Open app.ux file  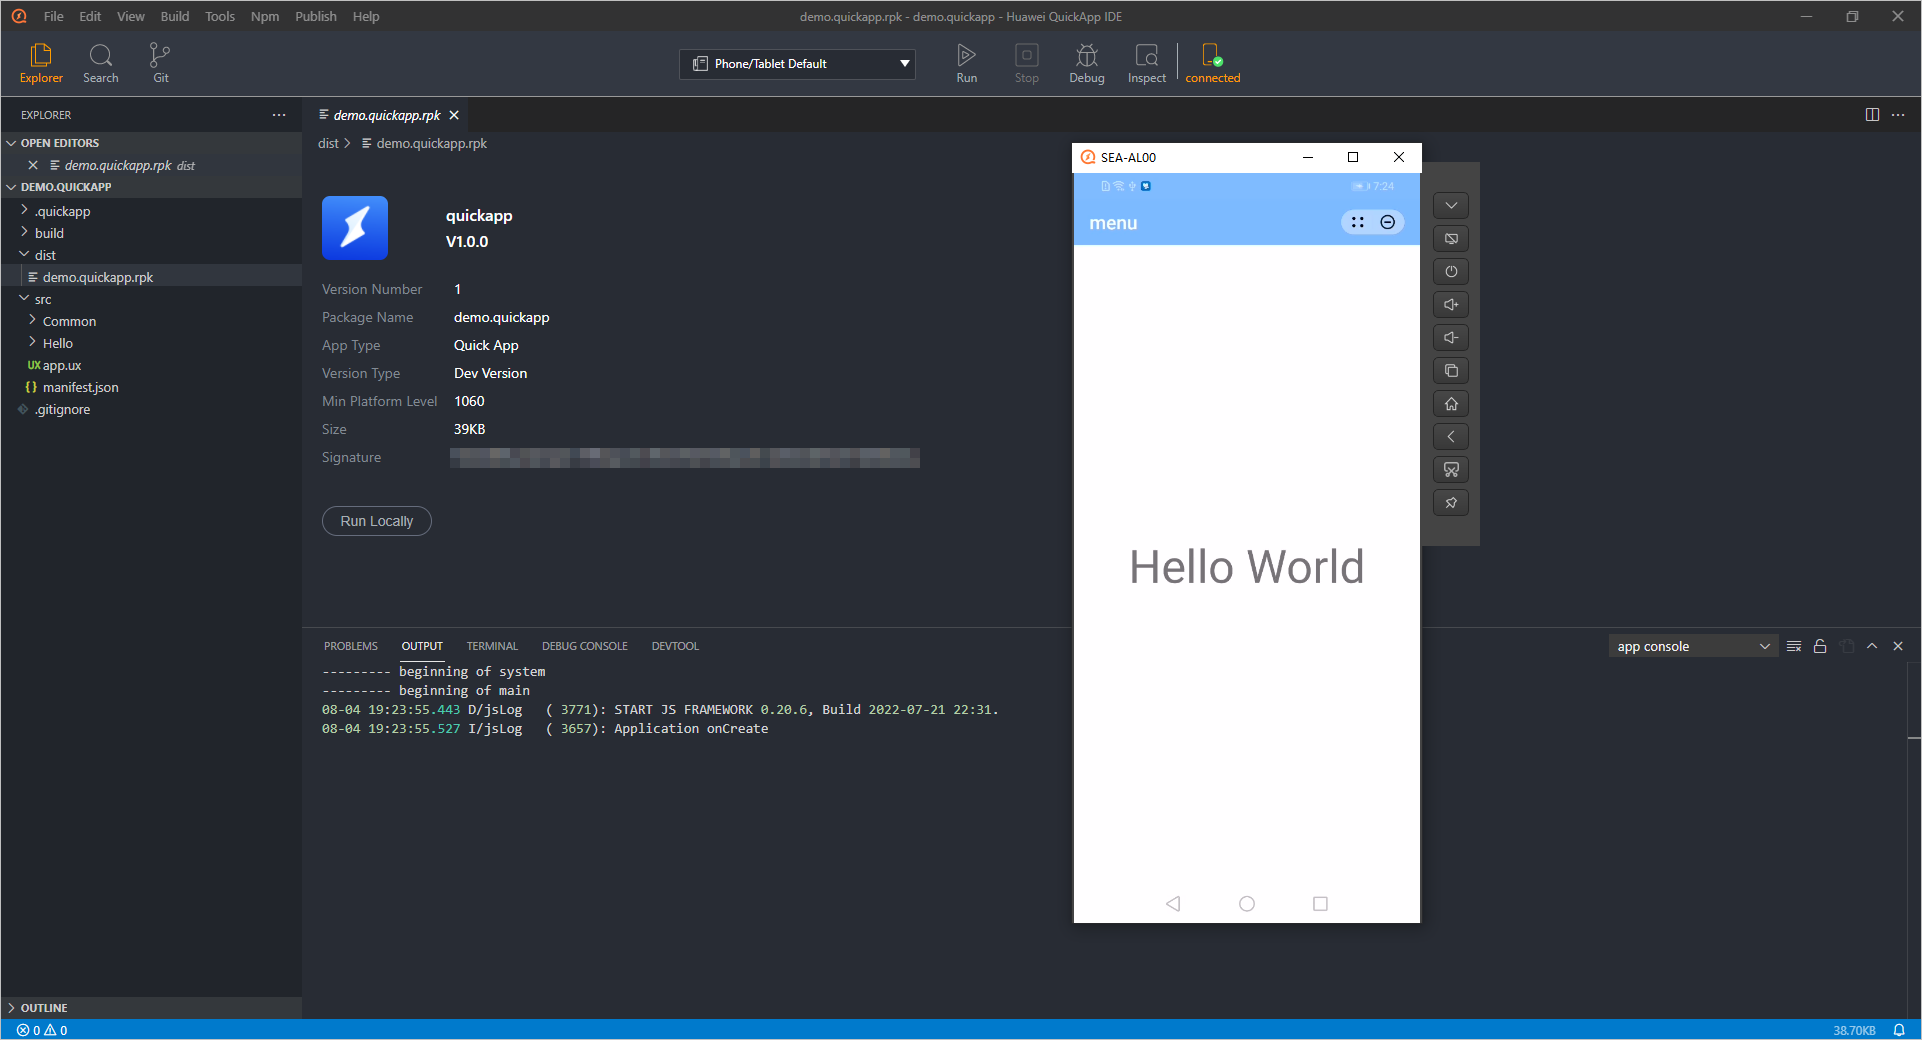coord(151,365)
